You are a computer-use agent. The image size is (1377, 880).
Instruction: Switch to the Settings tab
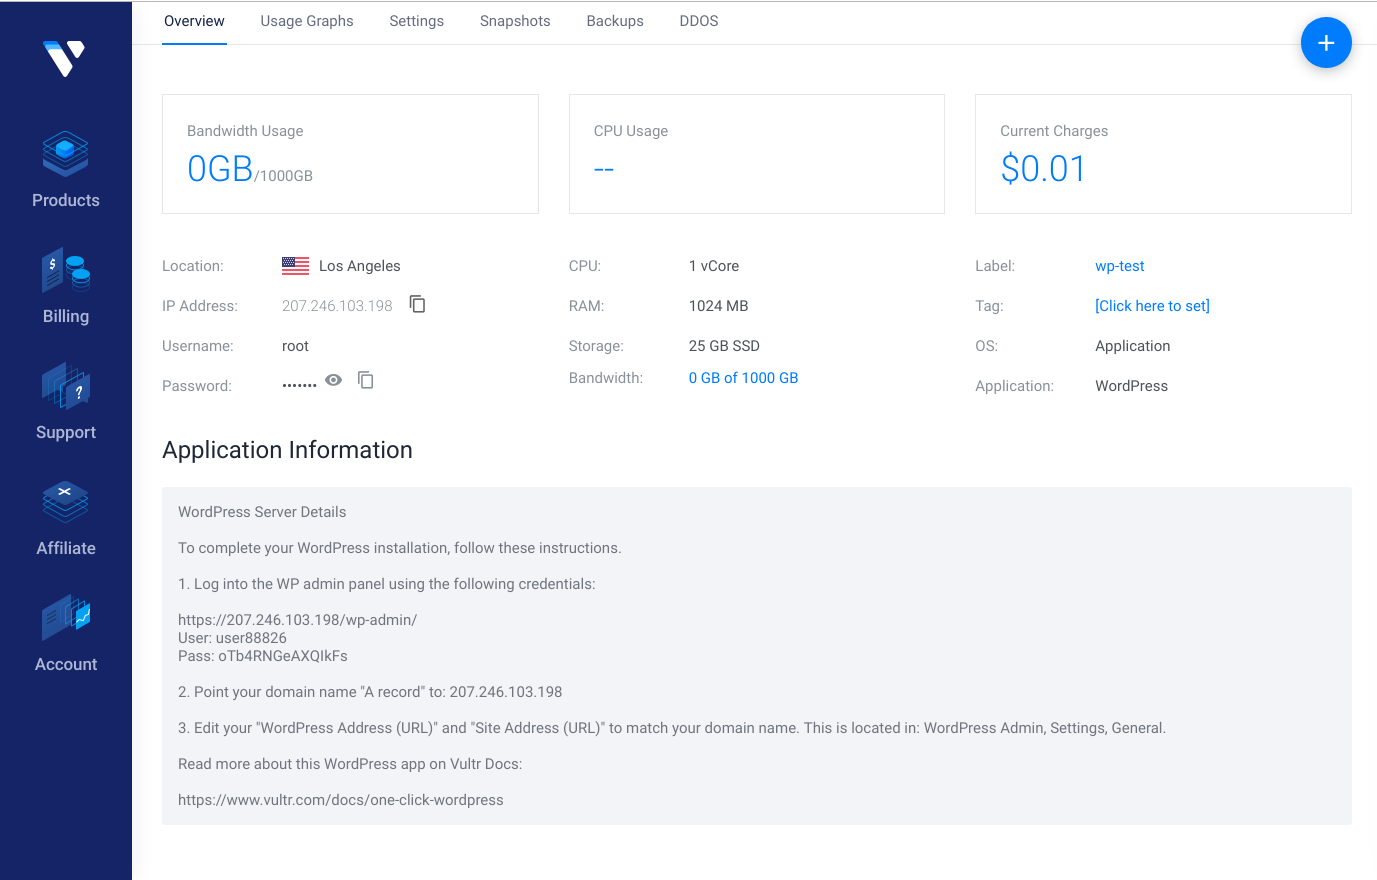click(x=416, y=21)
